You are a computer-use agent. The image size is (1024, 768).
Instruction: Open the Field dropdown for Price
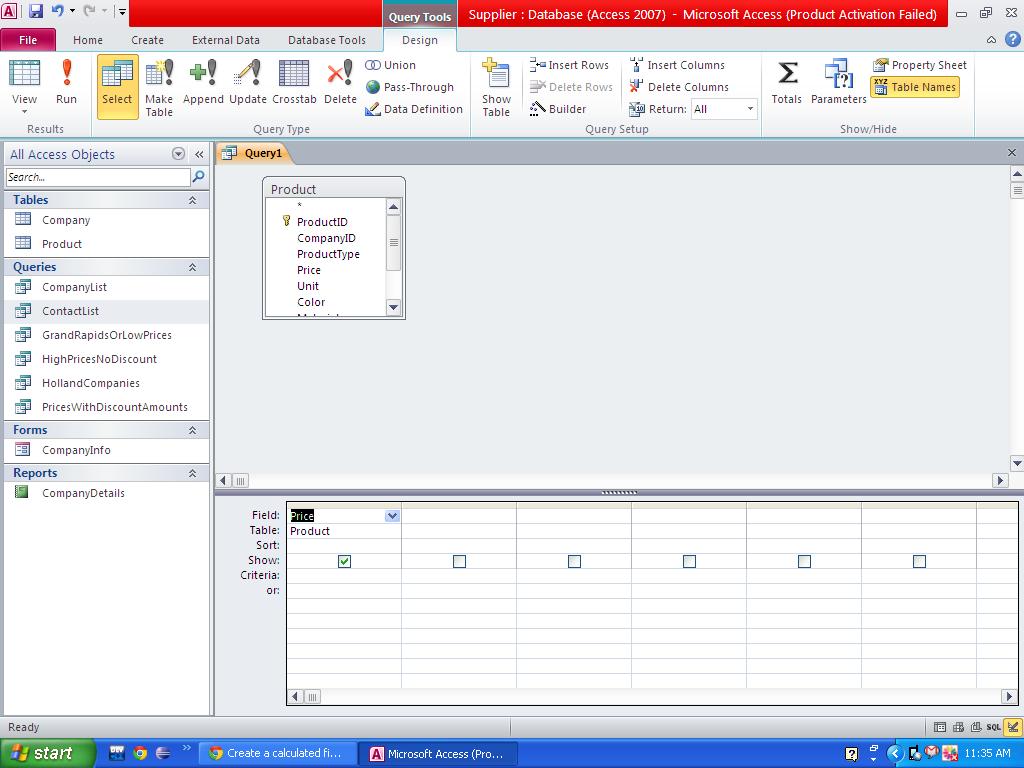392,516
